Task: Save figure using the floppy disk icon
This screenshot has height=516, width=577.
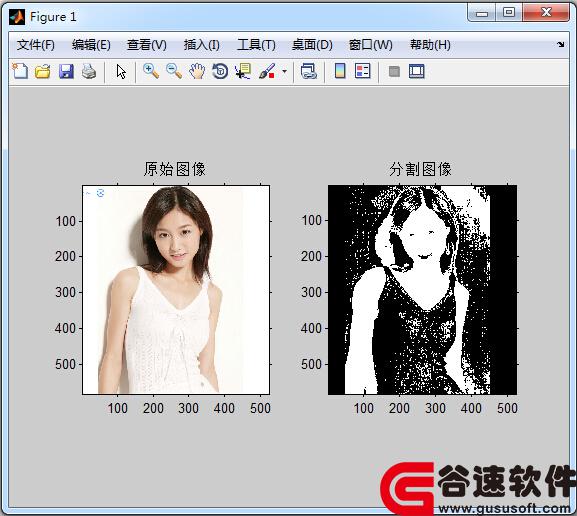Action: tap(66, 71)
